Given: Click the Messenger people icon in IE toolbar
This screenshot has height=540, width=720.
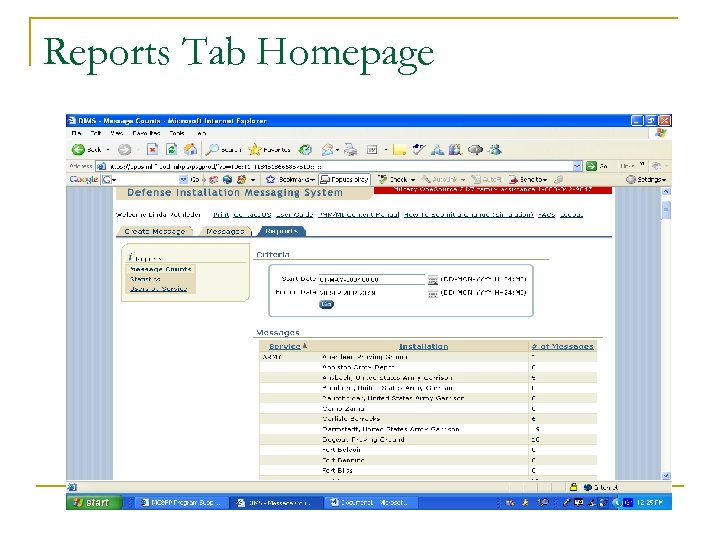Looking at the screenshot, I should point(495,150).
